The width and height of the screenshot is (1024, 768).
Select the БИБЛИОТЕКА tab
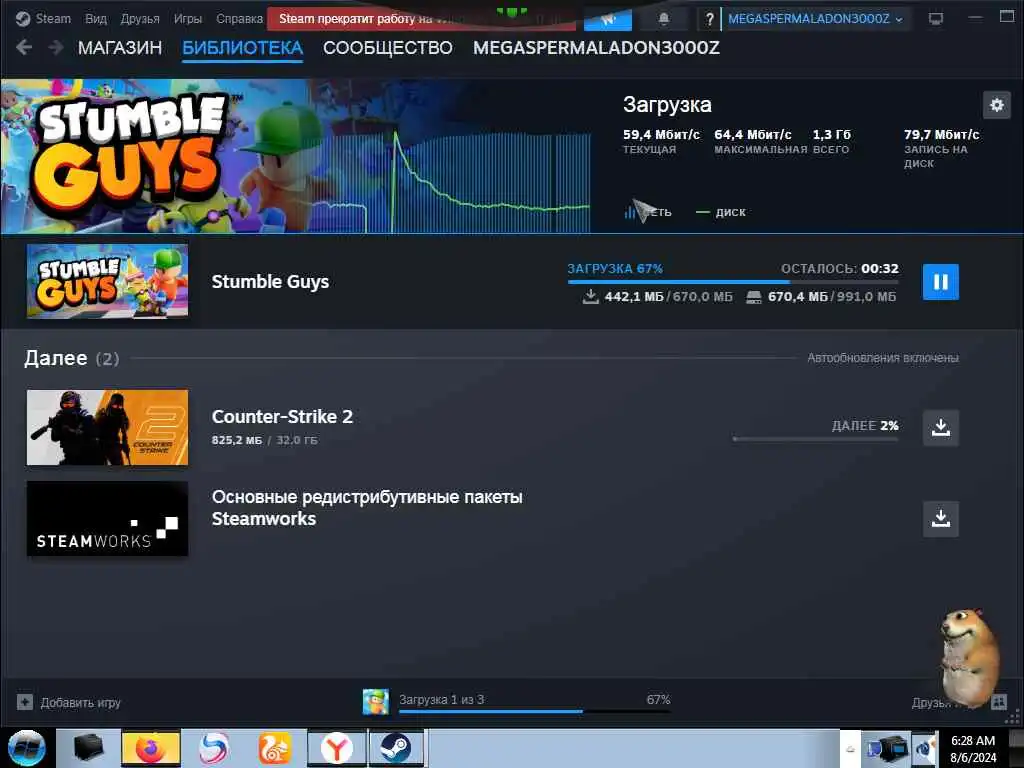(x=242, y=48)
